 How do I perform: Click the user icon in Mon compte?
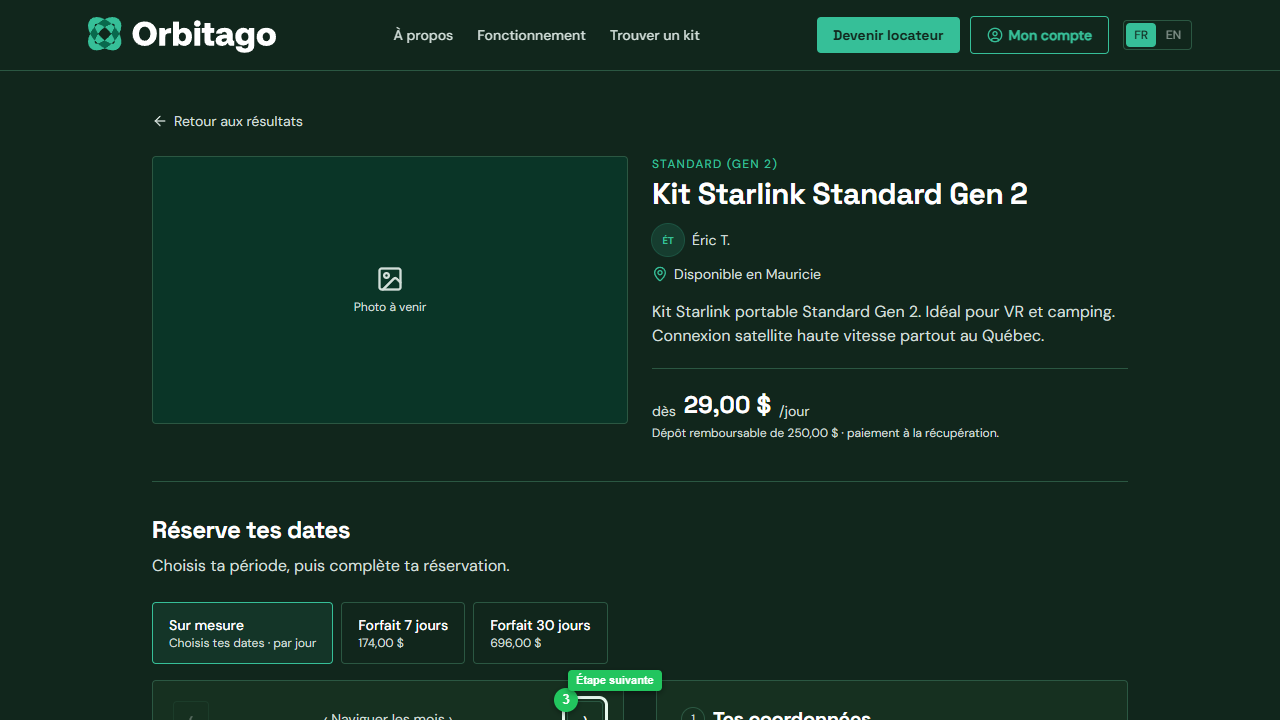click(994, 35)
